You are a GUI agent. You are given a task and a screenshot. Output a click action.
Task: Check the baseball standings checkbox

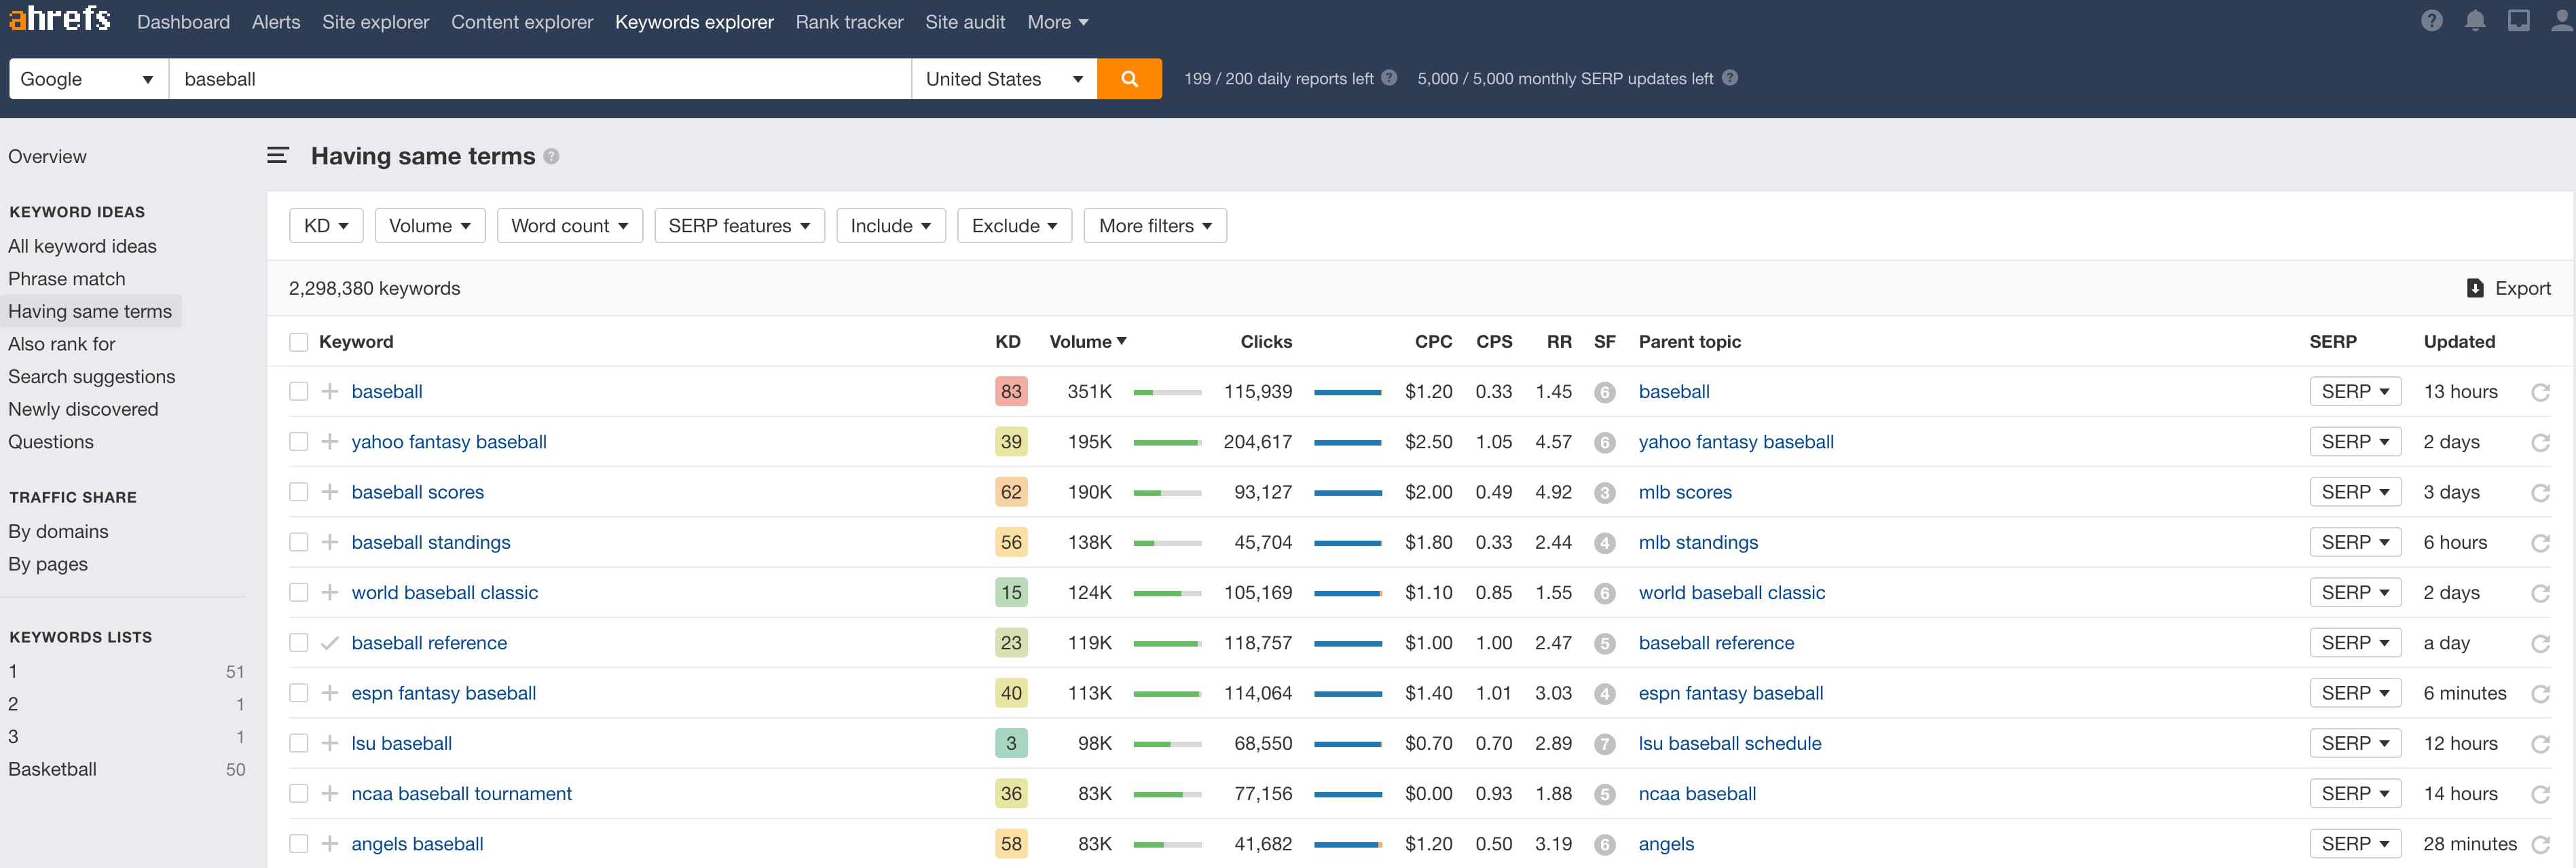tap(298, 542)
